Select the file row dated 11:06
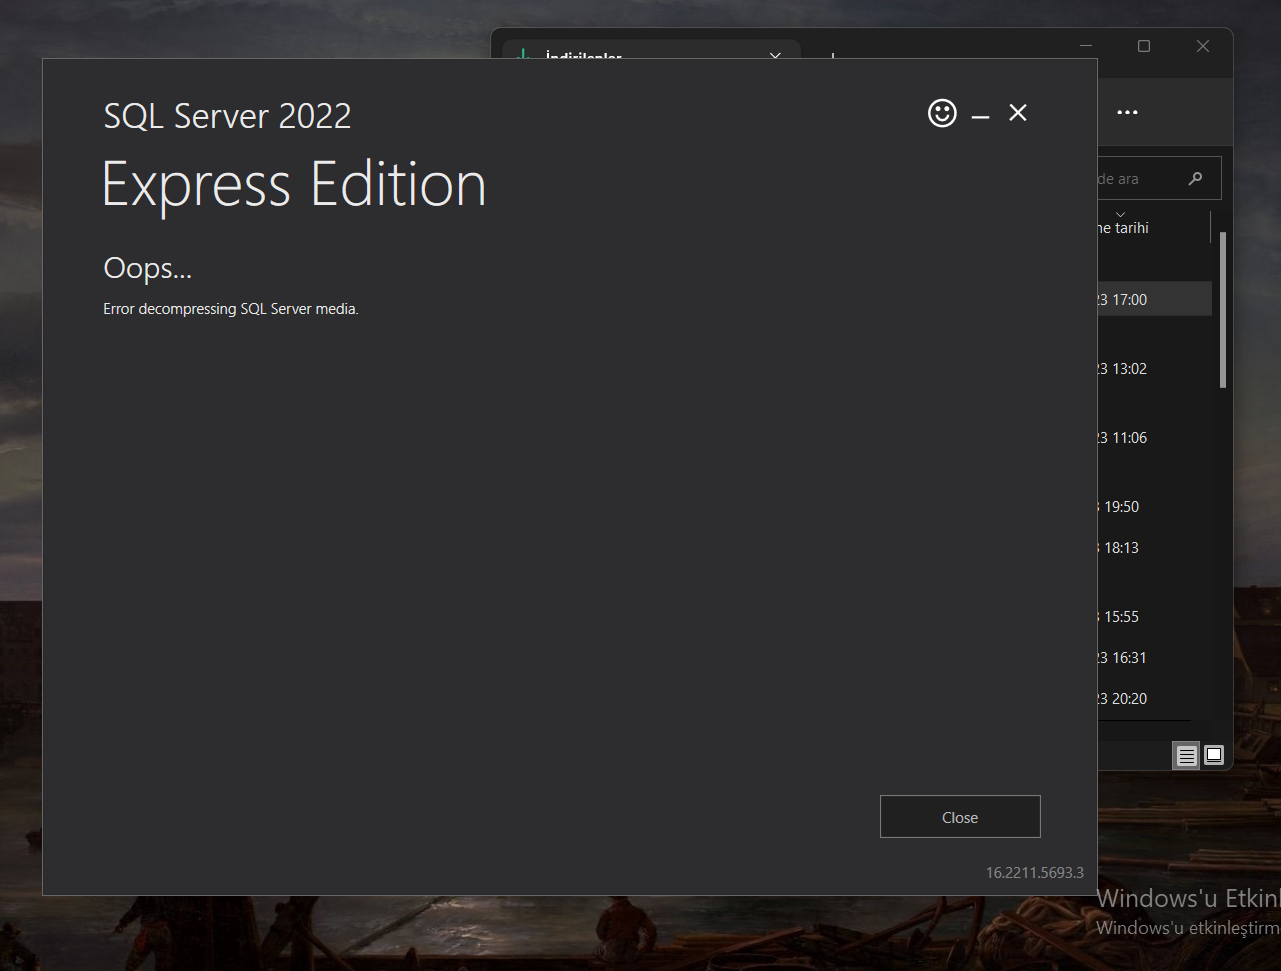Image resolution: width=1281 pixels, height=971 pixels. 1155,437
